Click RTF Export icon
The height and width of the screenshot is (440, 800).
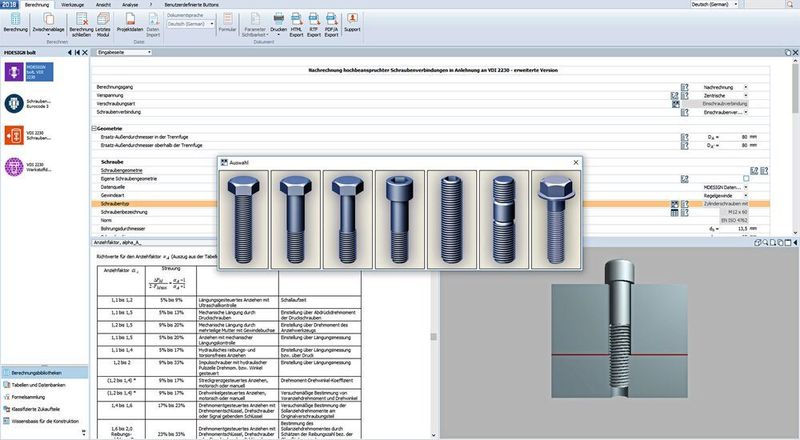(314, 25)
